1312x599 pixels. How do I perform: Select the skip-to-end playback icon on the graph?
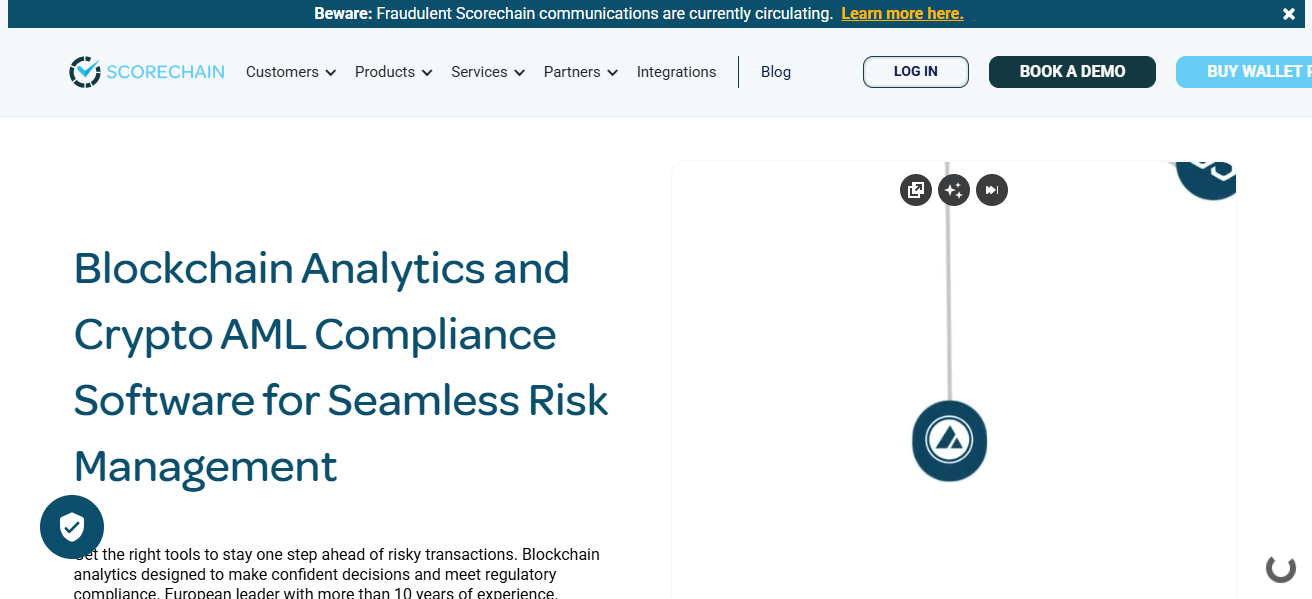pyautogui.click(x=991, y=190)
